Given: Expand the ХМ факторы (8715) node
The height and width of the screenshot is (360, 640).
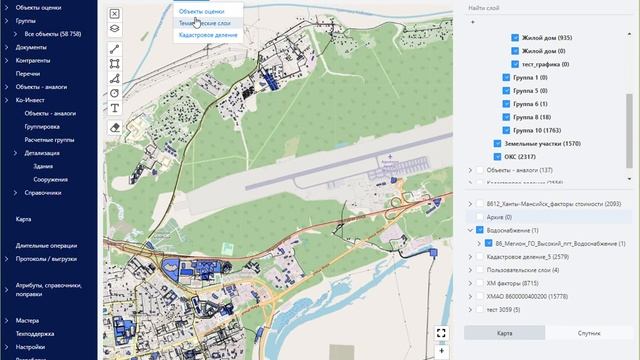Looking at the screenshot, I should click(x=470, y=283).
